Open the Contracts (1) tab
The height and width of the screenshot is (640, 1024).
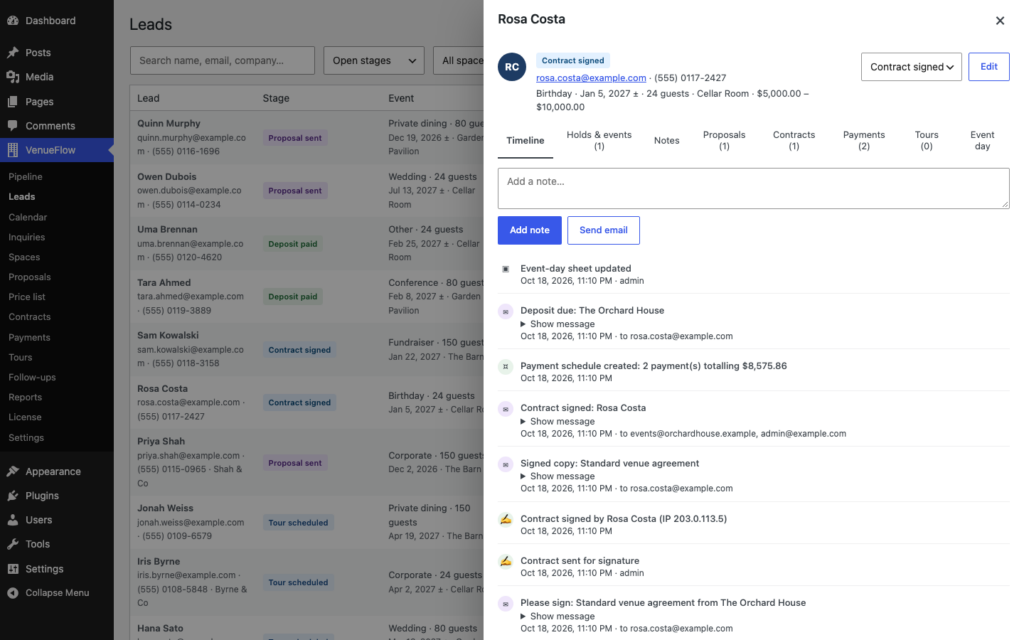click(794, 140)
